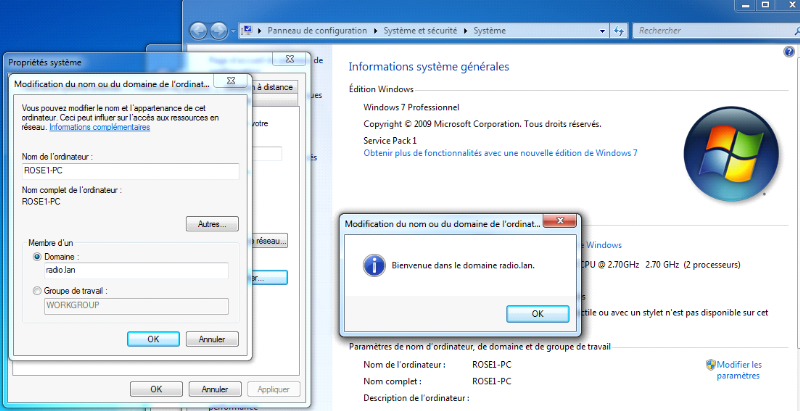Viewport: 800px width, 411px height.
Task: Click the refresh button beside address bar
Action: pos(619,31)
